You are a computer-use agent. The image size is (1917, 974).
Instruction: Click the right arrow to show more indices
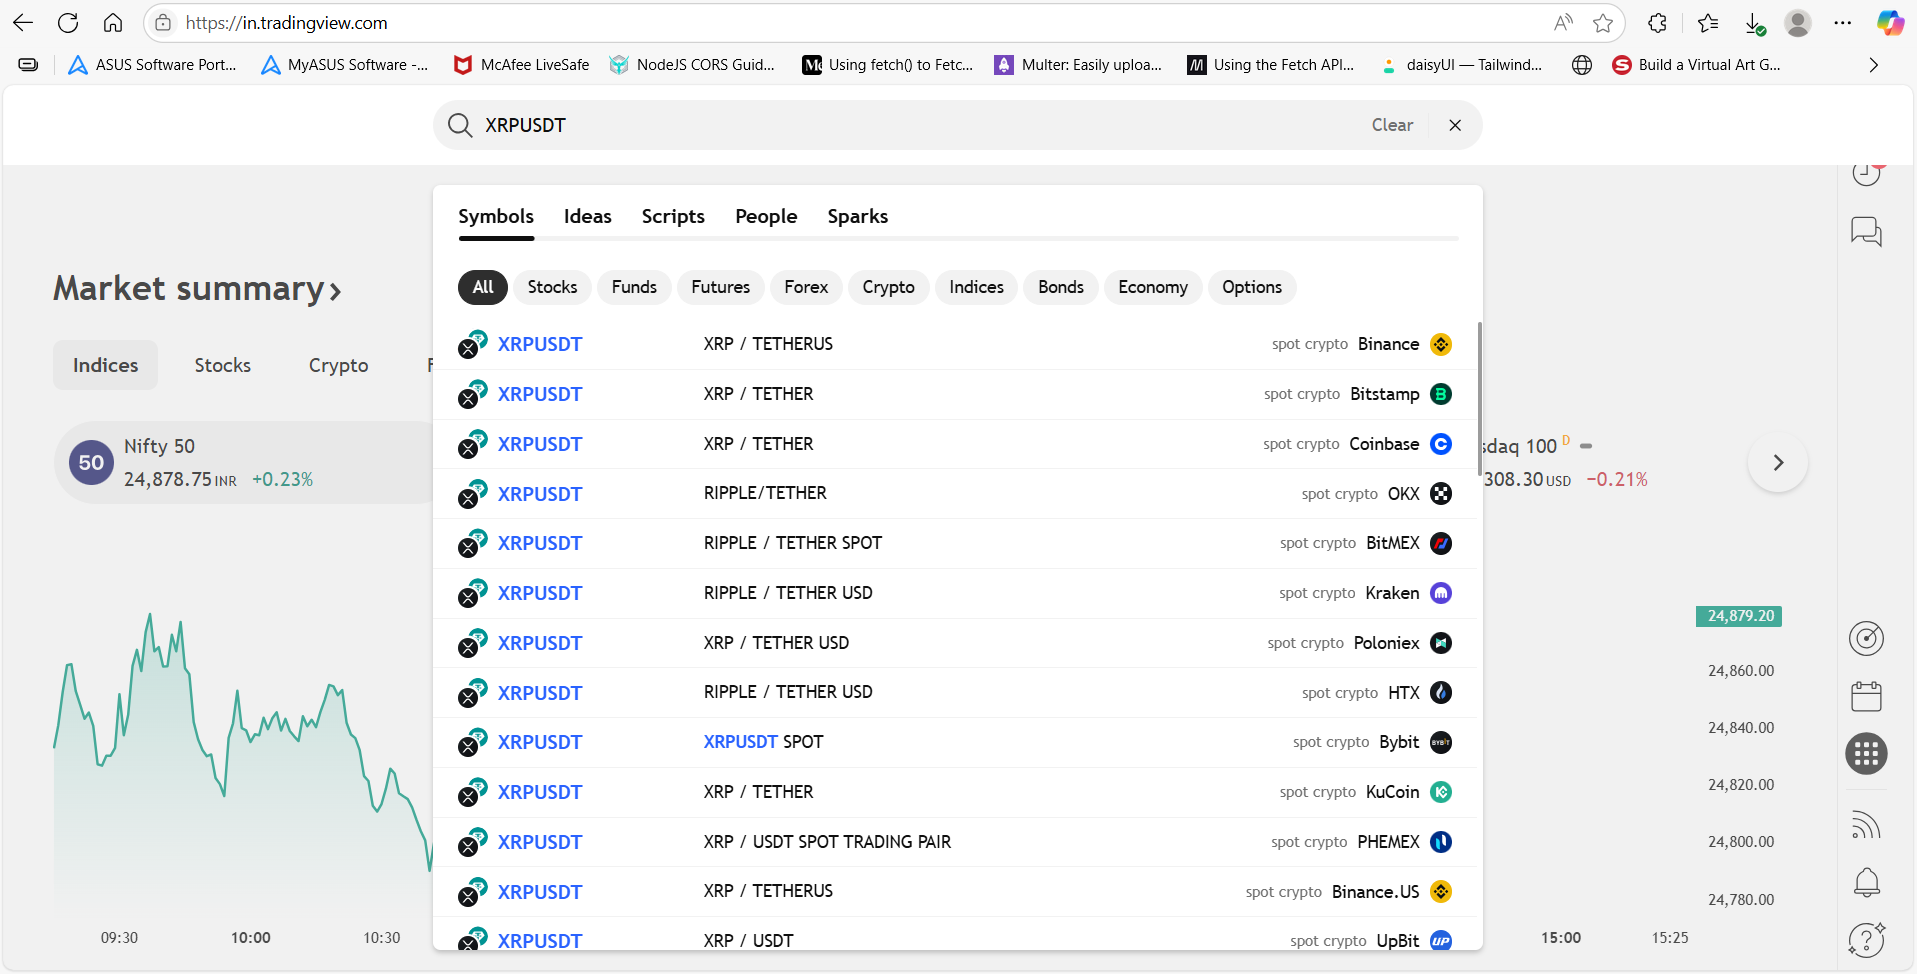click(x=1777, y=462)
